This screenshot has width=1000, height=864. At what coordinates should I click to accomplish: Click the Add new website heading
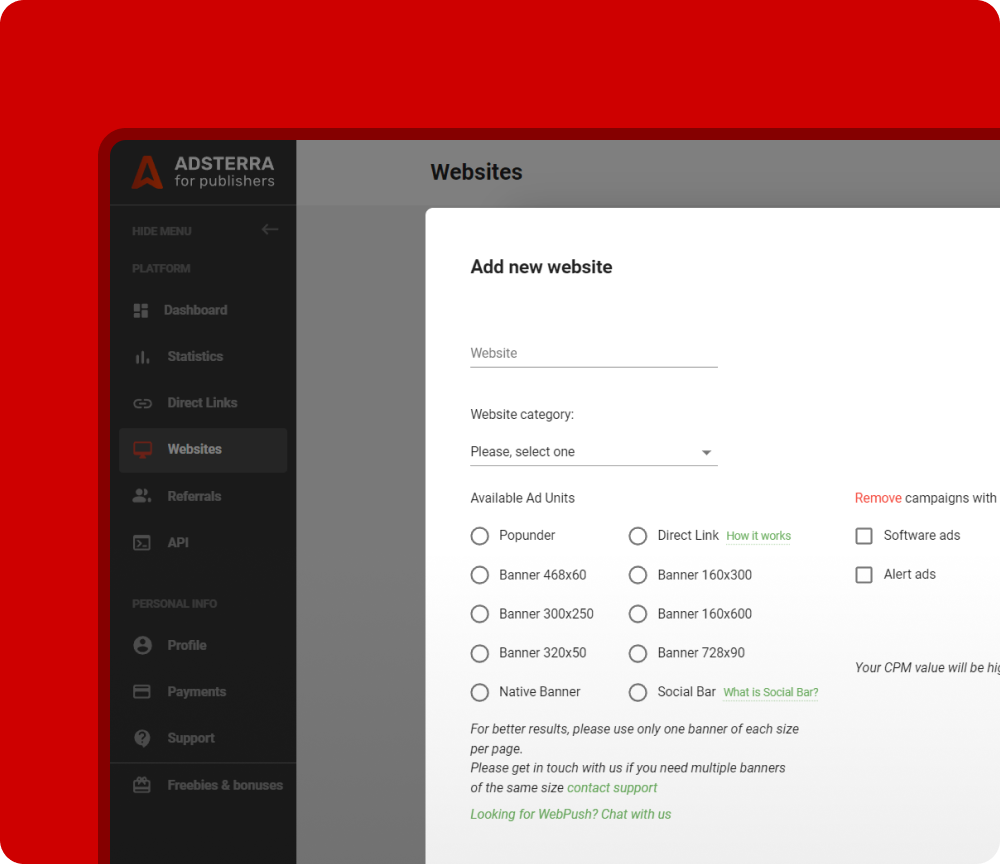tap(541, 267)
